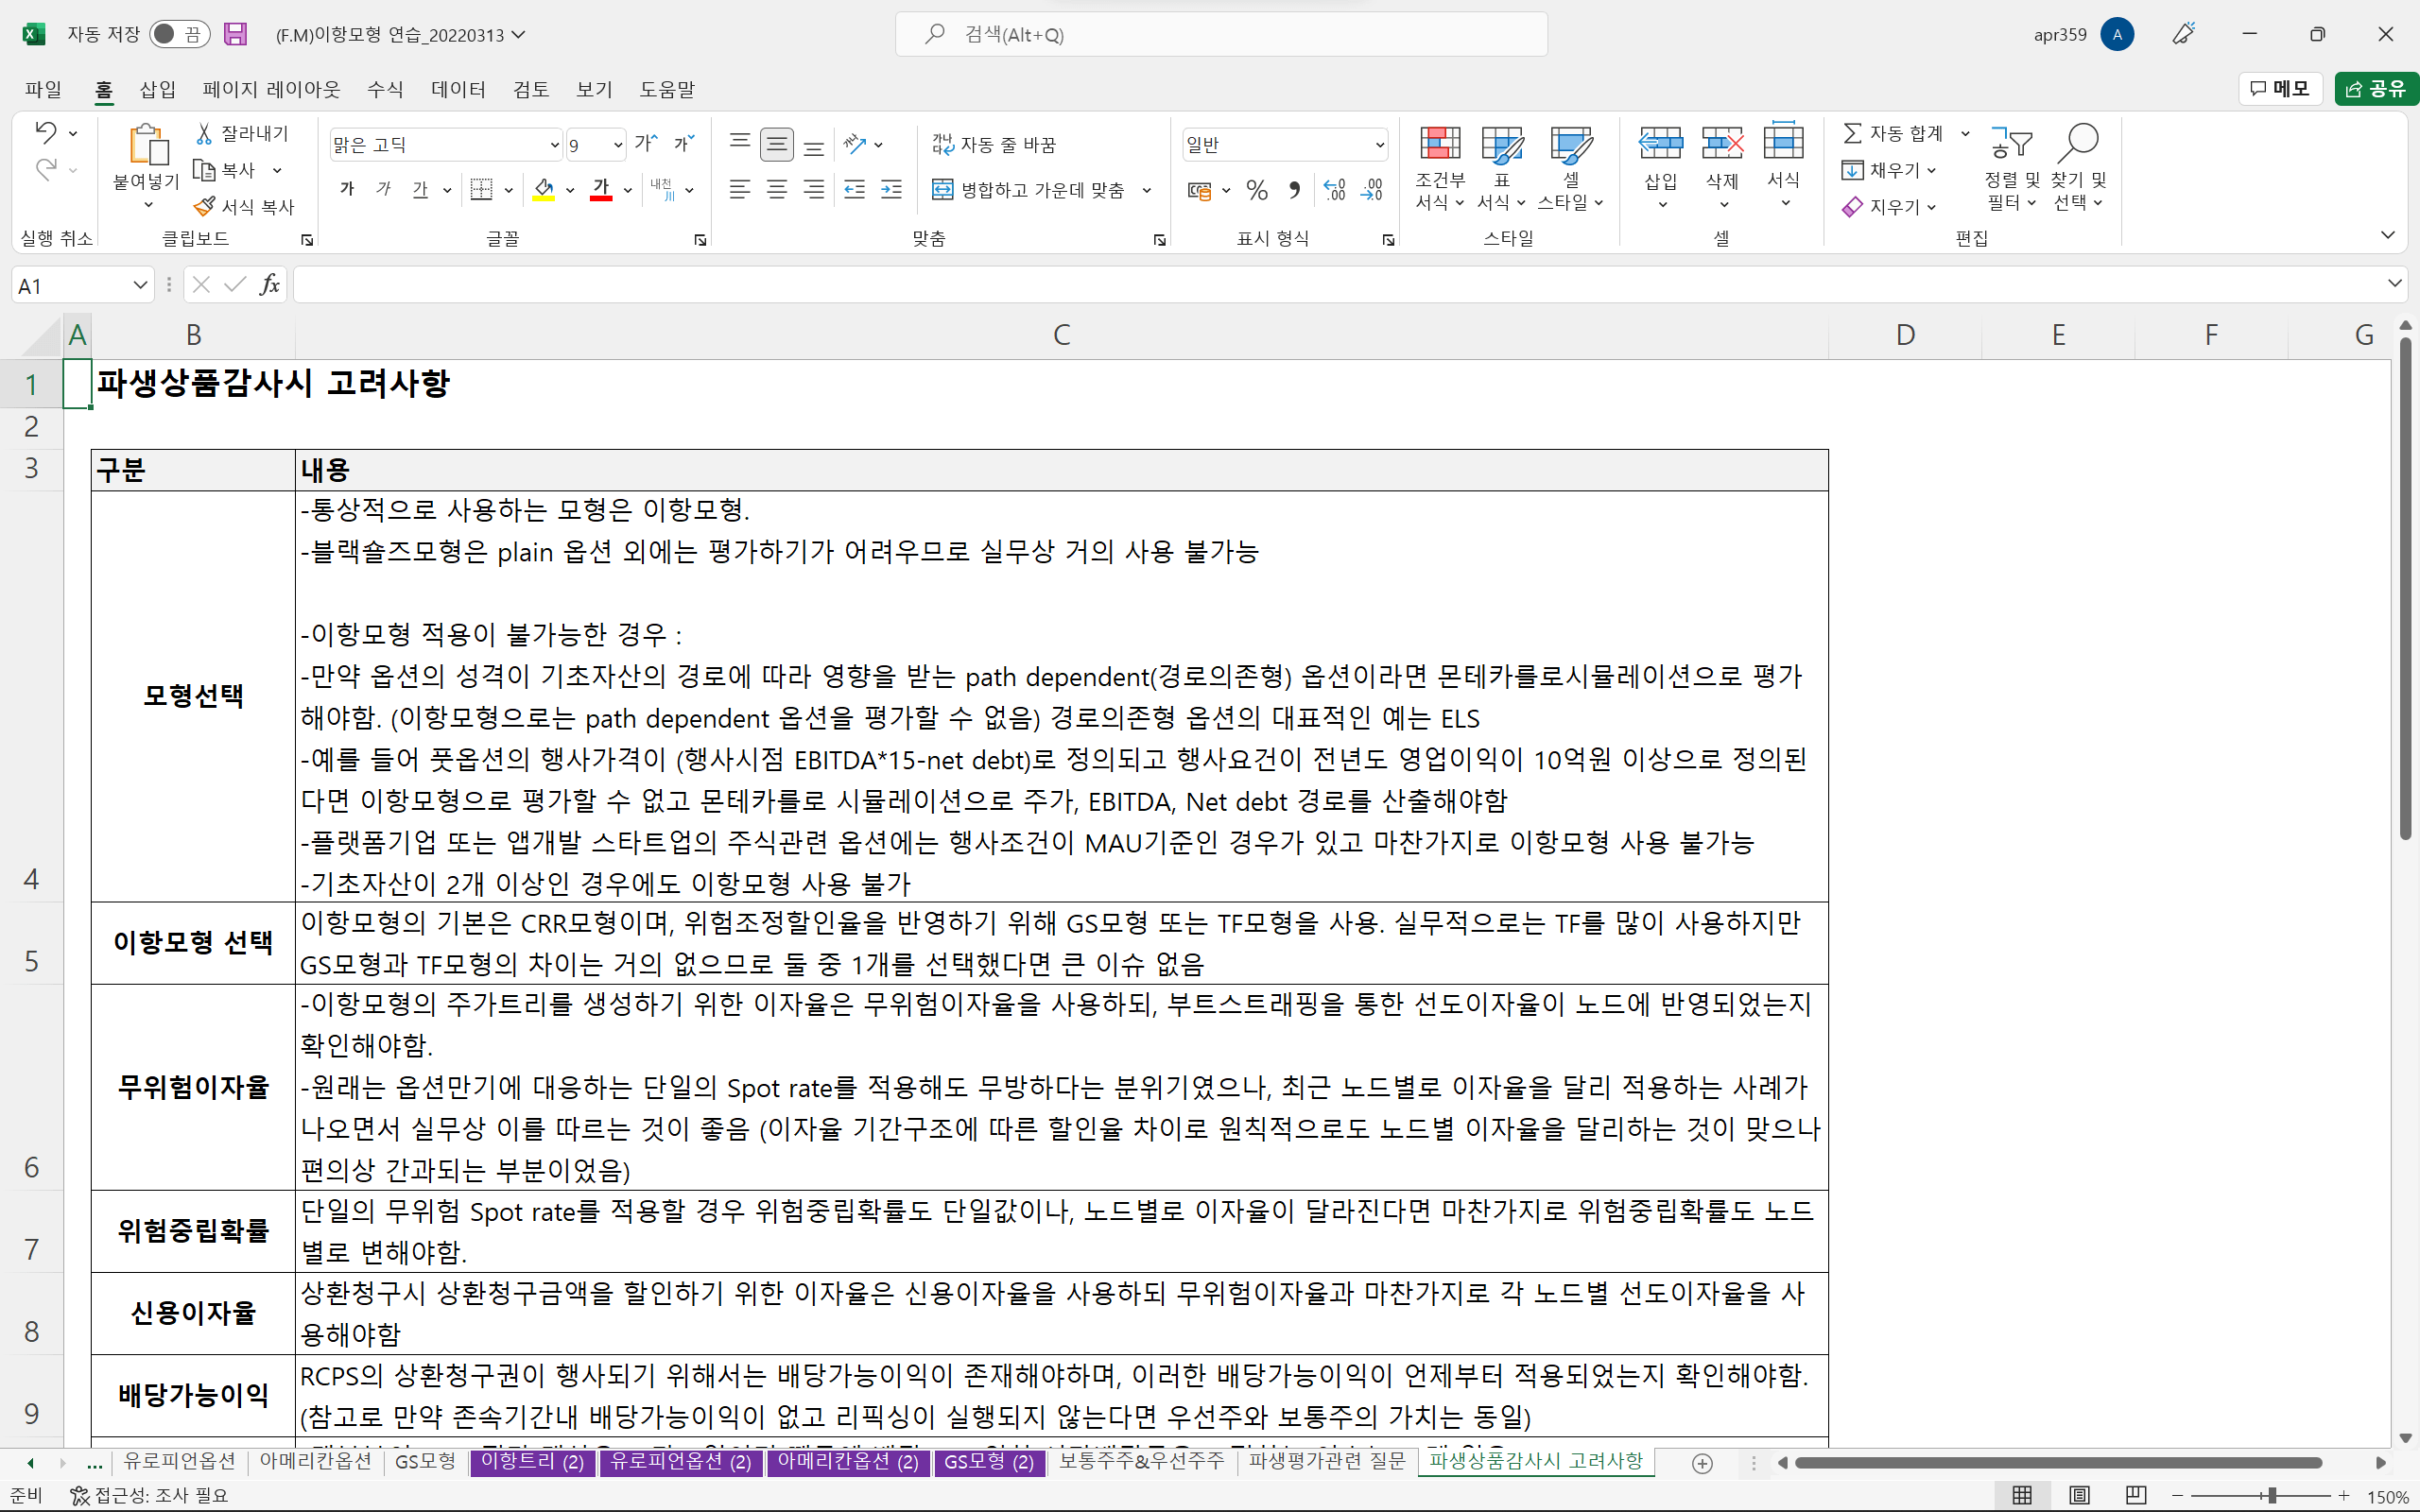Decrease font size with the 가v icon
This screenshot has height=1512, width=2420.
click(684, 144)
